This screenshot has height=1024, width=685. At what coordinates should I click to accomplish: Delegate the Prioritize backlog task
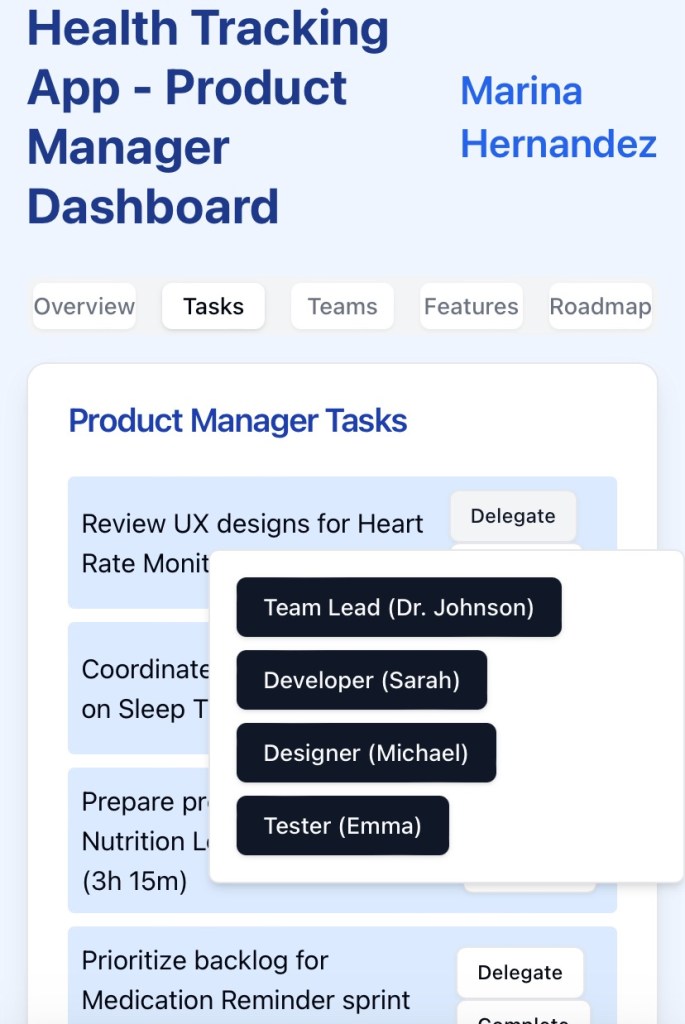click(519, 973)
